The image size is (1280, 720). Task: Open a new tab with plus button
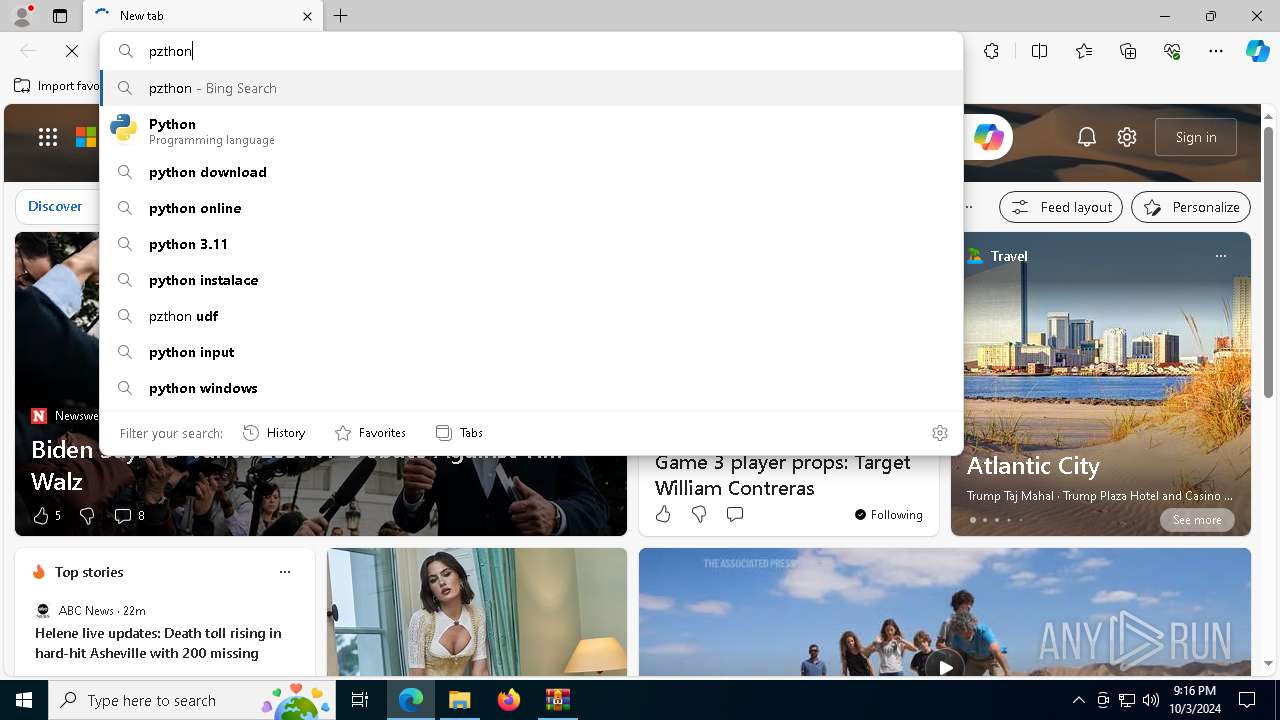341,16
